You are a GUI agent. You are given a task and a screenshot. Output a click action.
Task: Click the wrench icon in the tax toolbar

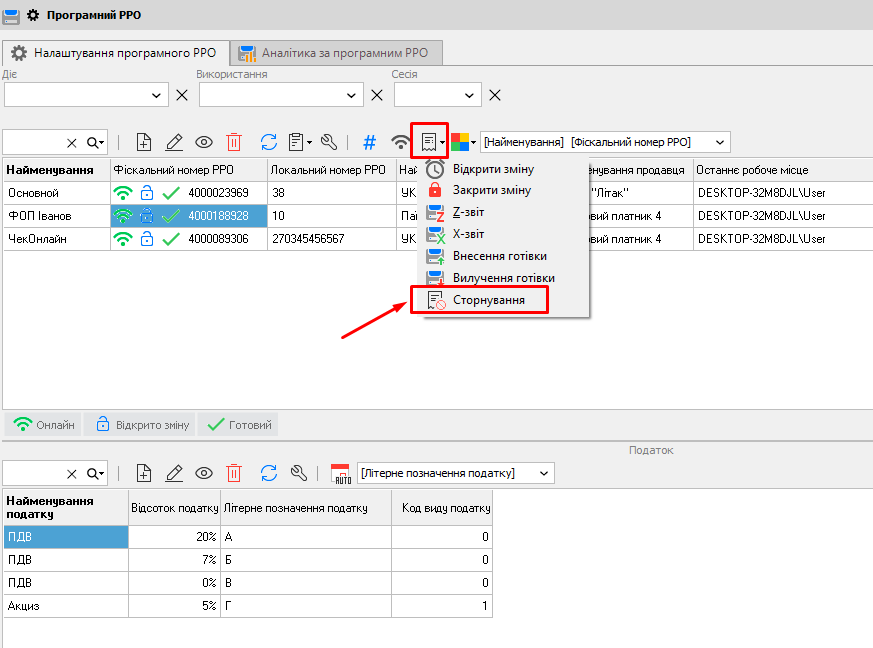click(297, 473)
